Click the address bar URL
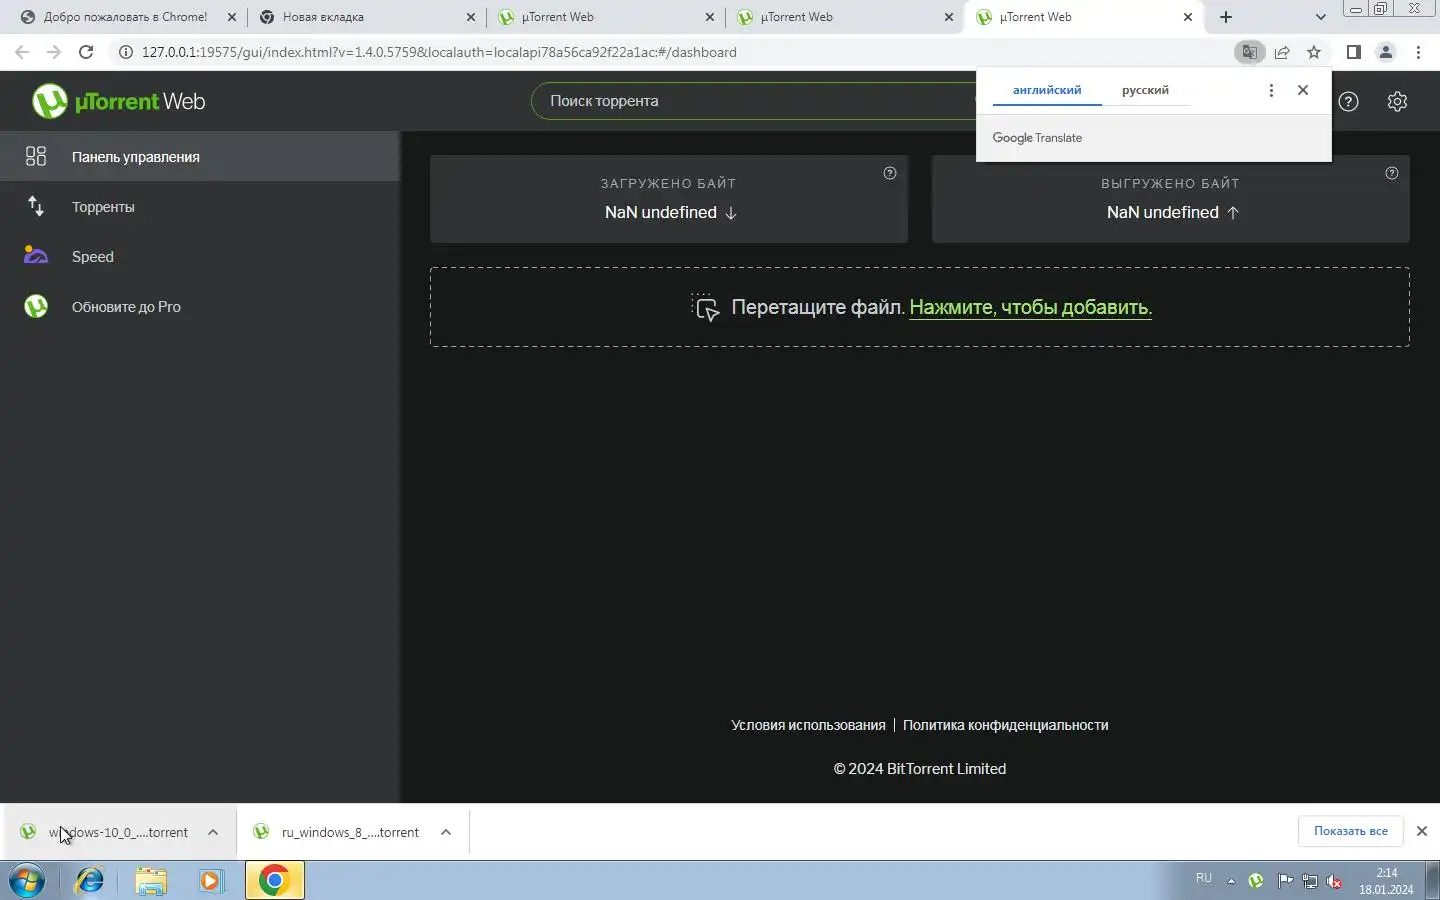Viewport: 1440px width, 900px height. (439, 52)
